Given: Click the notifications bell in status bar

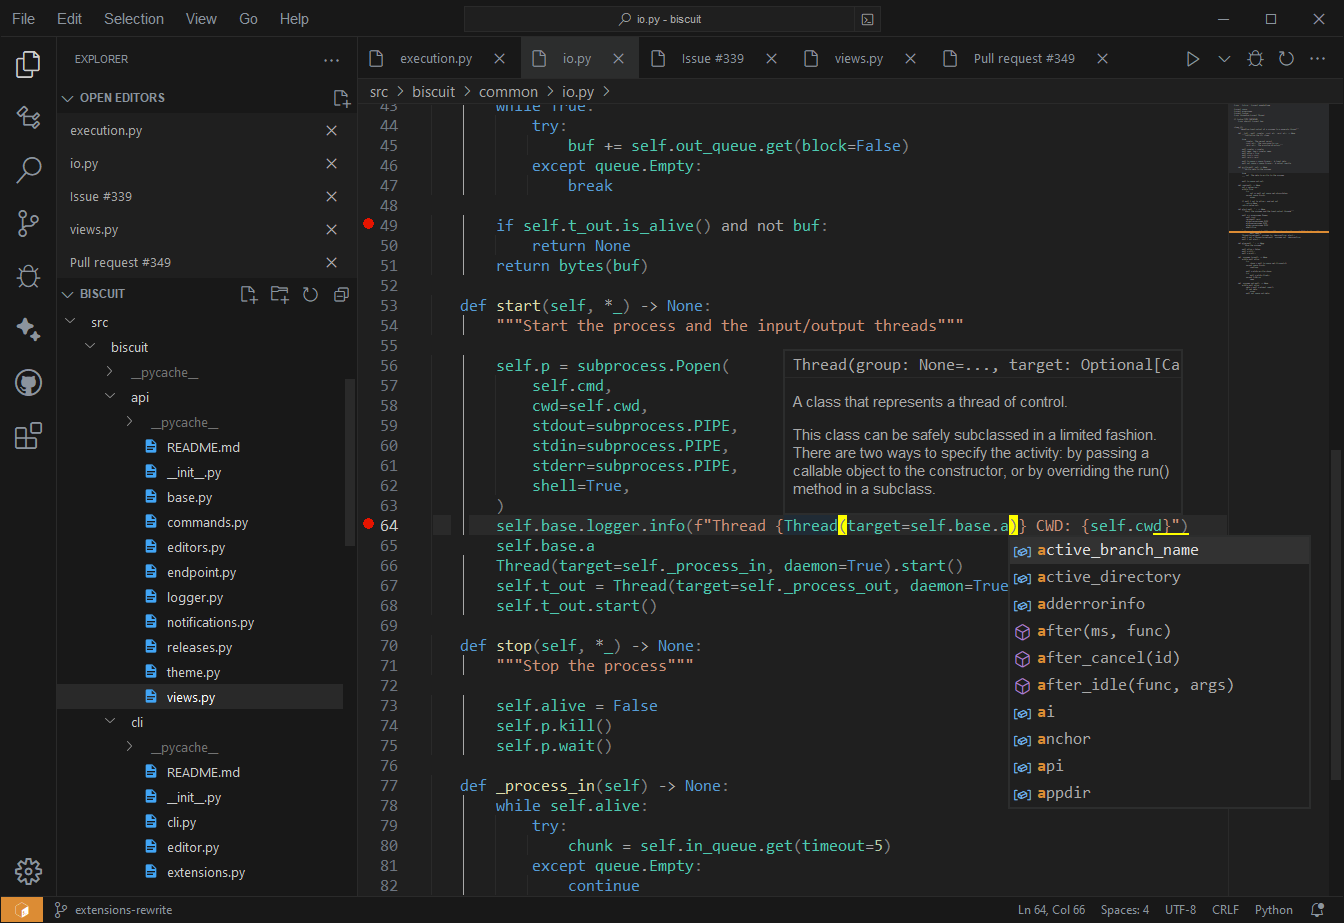Looking at the screenshot, I should pyautogui.click(x=1318, y=910).
